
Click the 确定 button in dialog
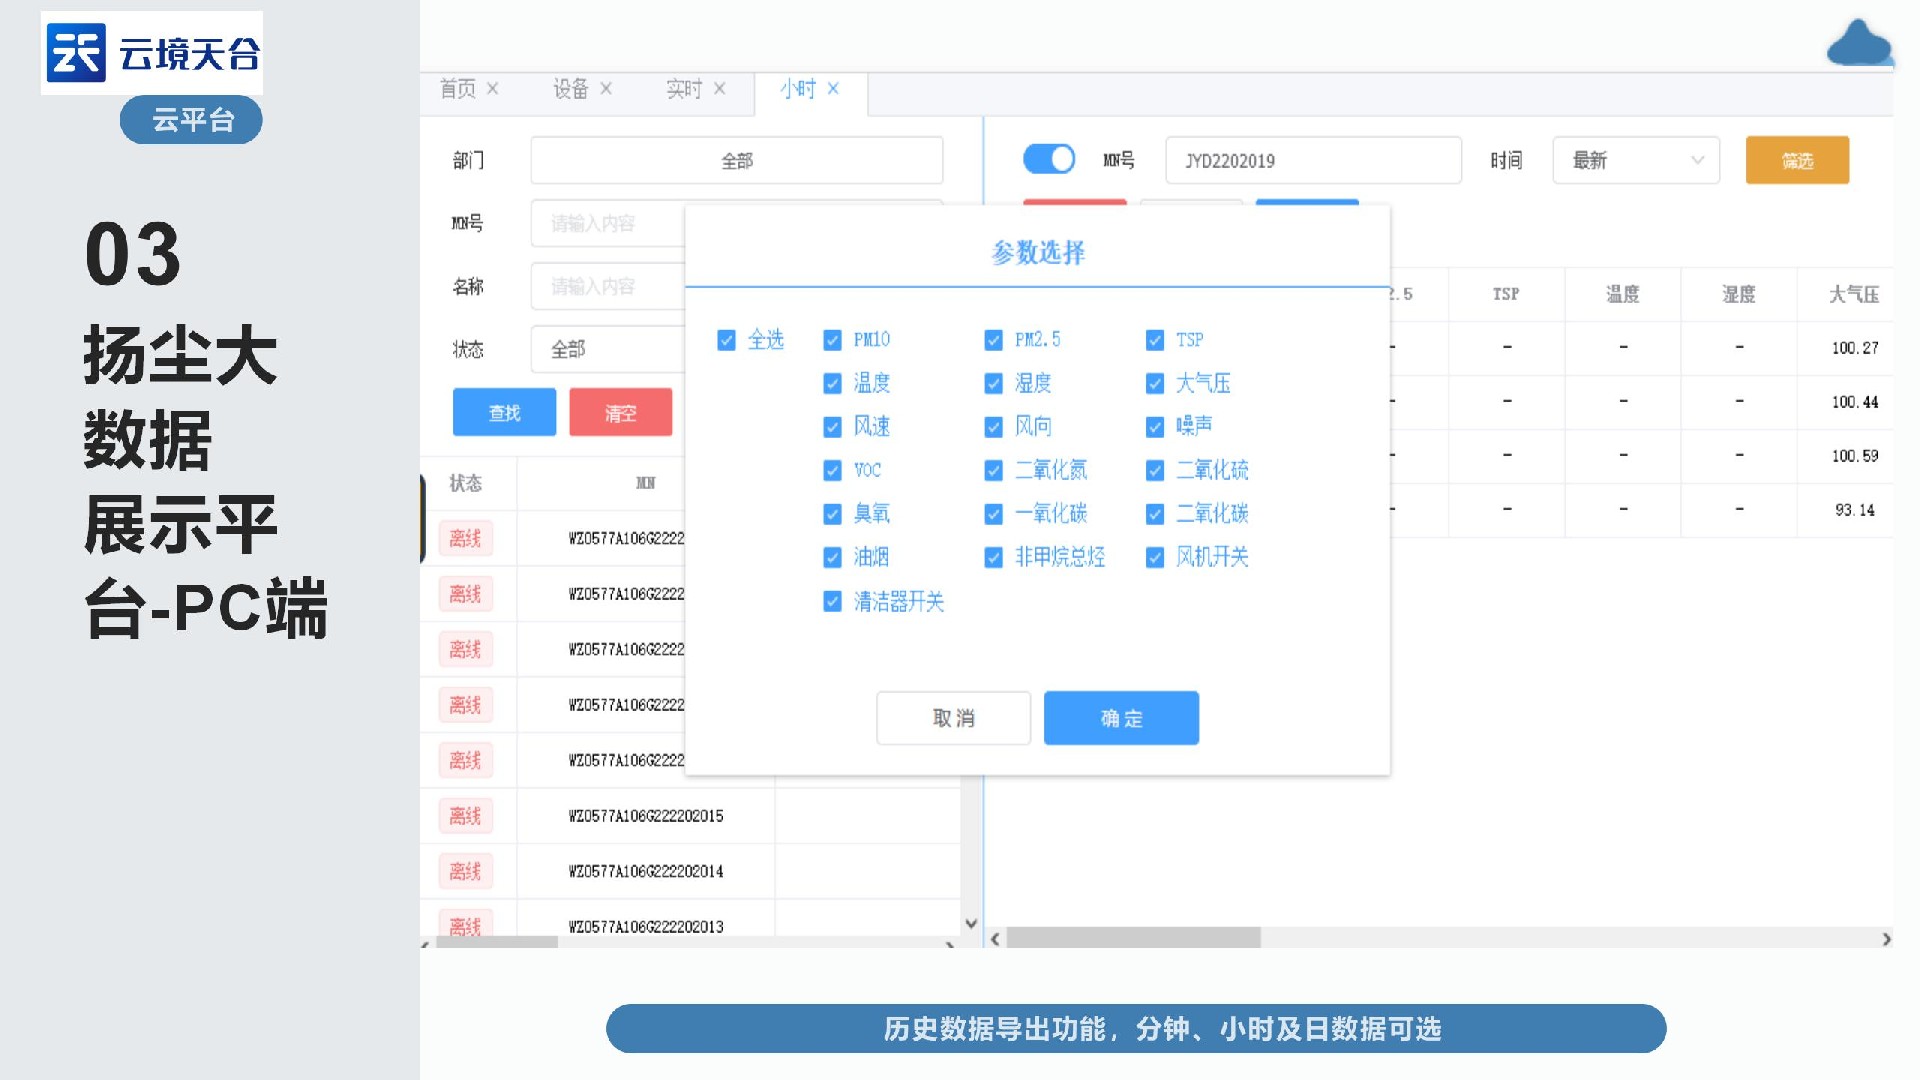click(1120, 718)
